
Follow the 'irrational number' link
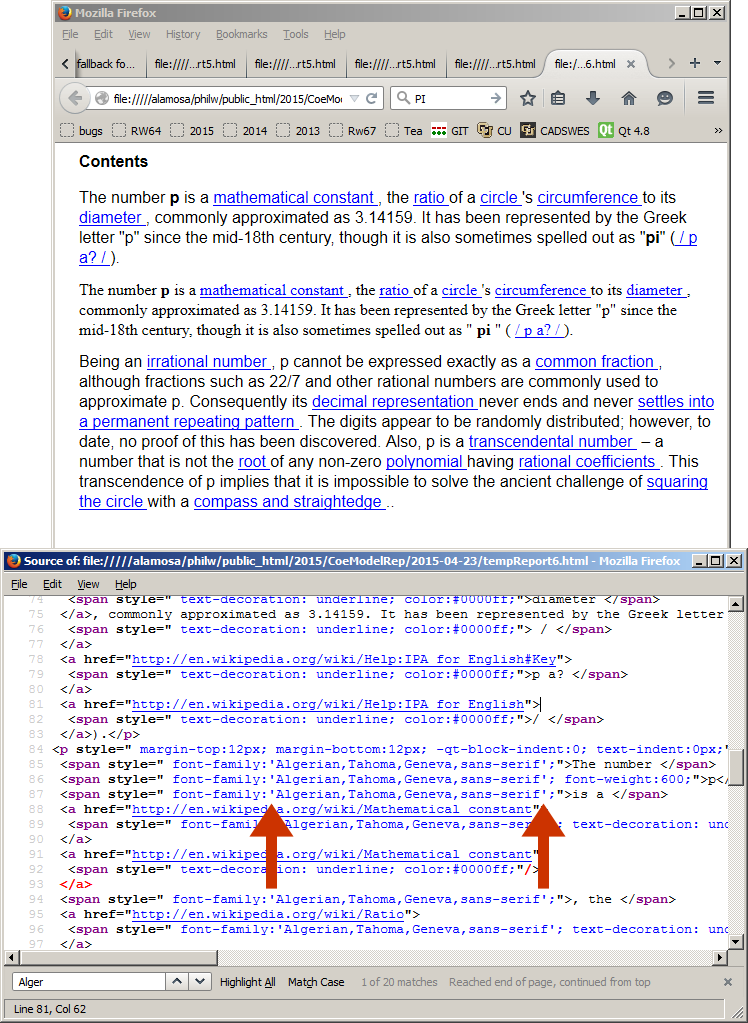209,361
